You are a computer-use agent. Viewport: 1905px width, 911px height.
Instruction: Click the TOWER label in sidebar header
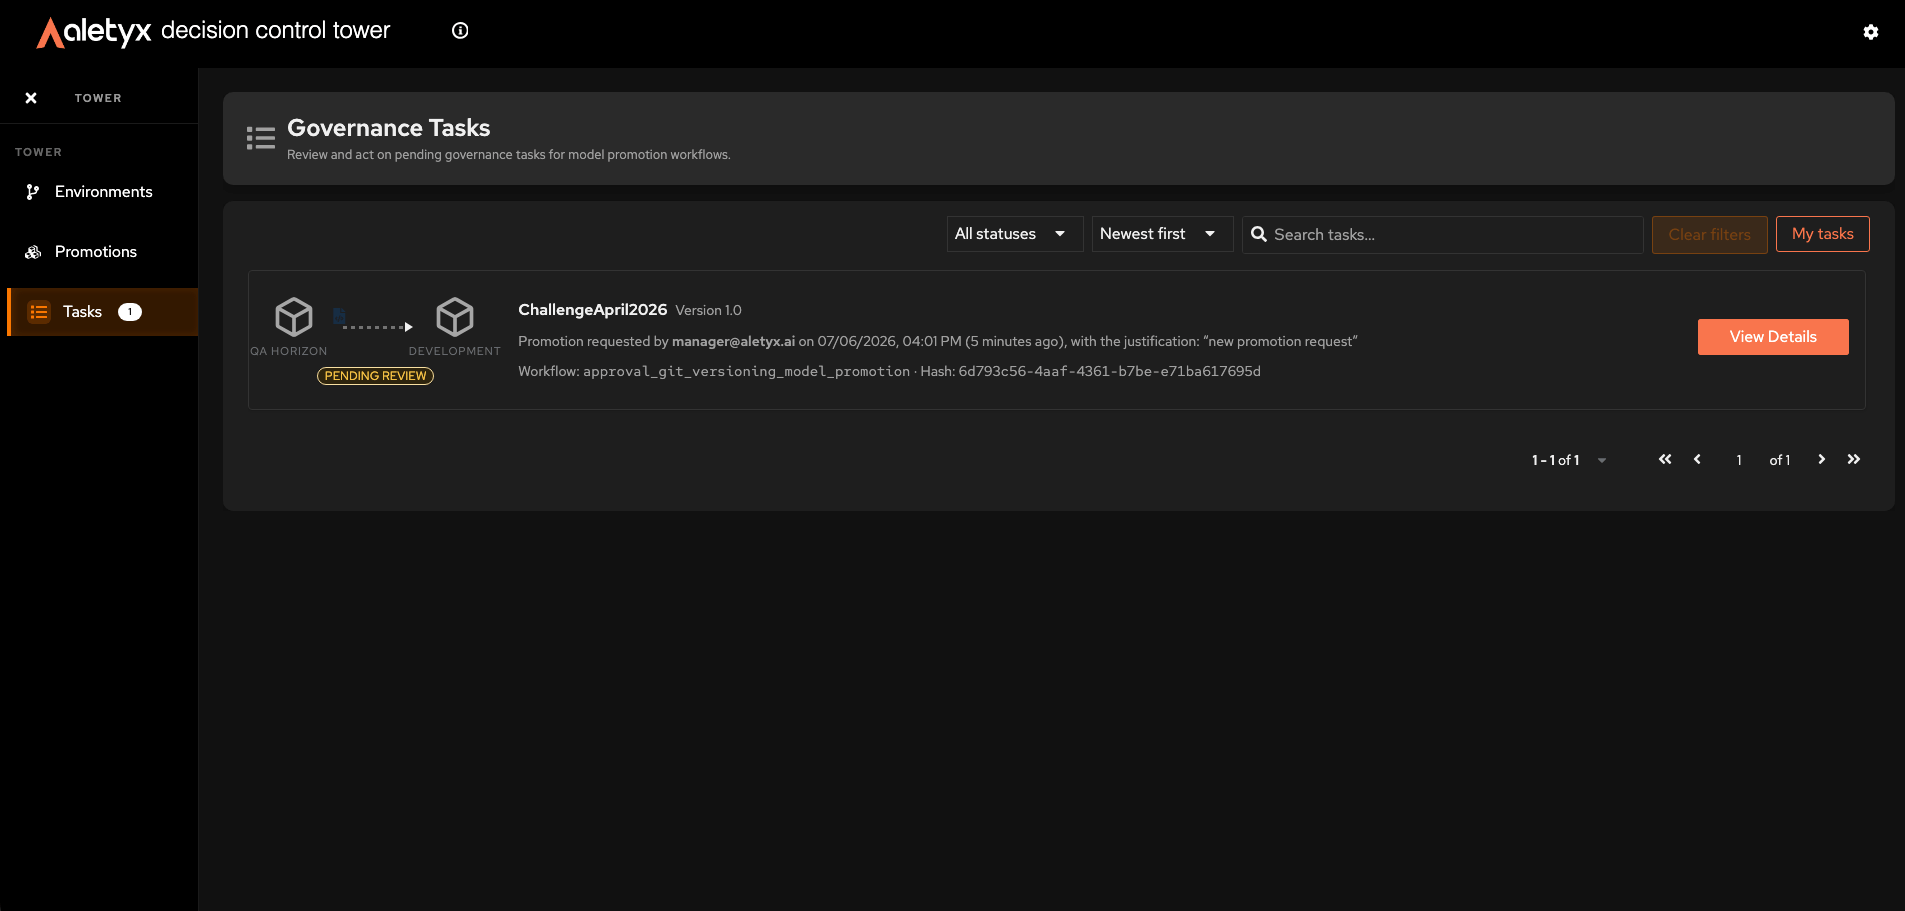tap(98, 98)
